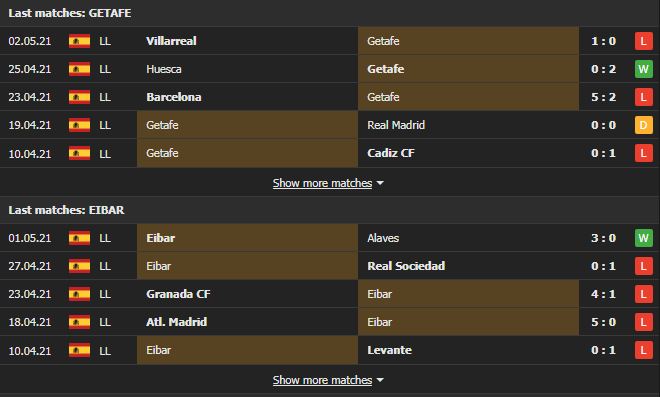The image size is (660, 397).
Task: Open the Real Sociedad team link
Action: (406, 266)
